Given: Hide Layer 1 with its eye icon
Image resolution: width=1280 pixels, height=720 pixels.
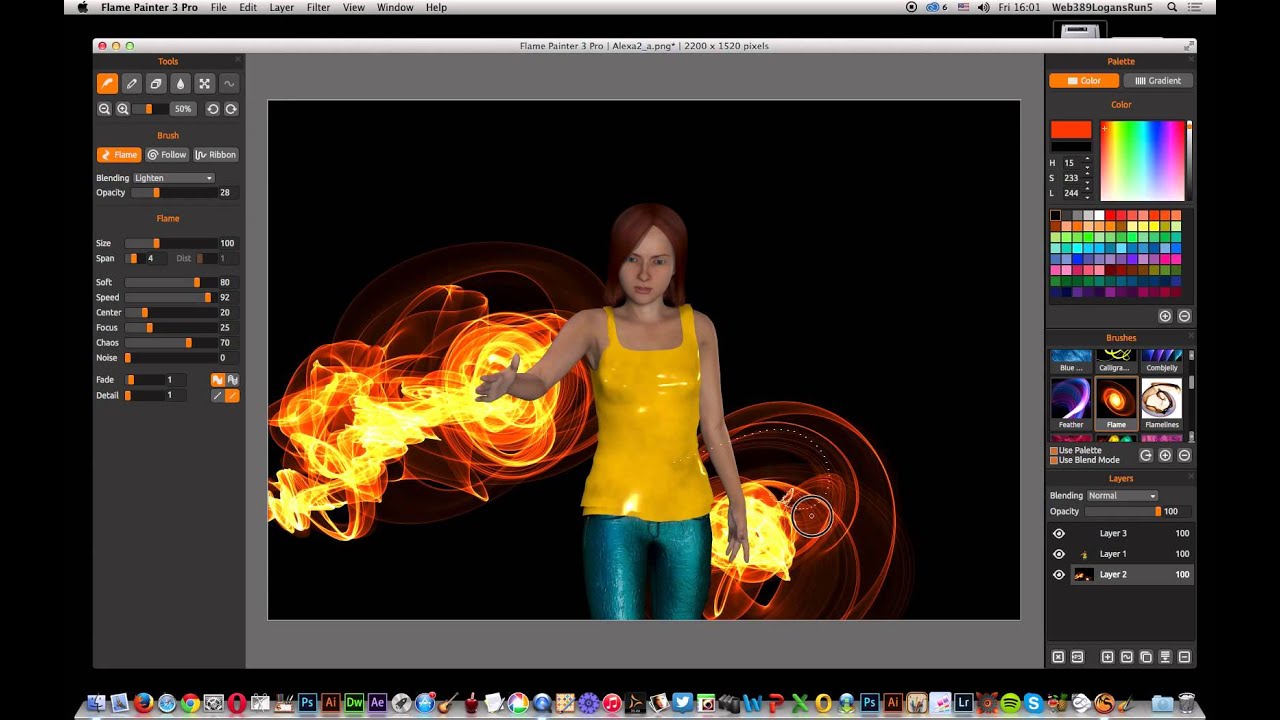Looking at the screenshot, I should coord(1059,554).
